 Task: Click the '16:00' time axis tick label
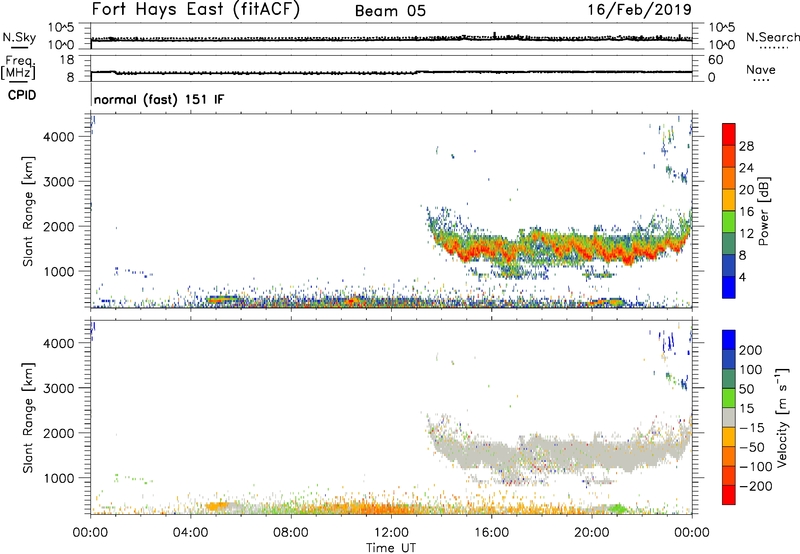491,533
